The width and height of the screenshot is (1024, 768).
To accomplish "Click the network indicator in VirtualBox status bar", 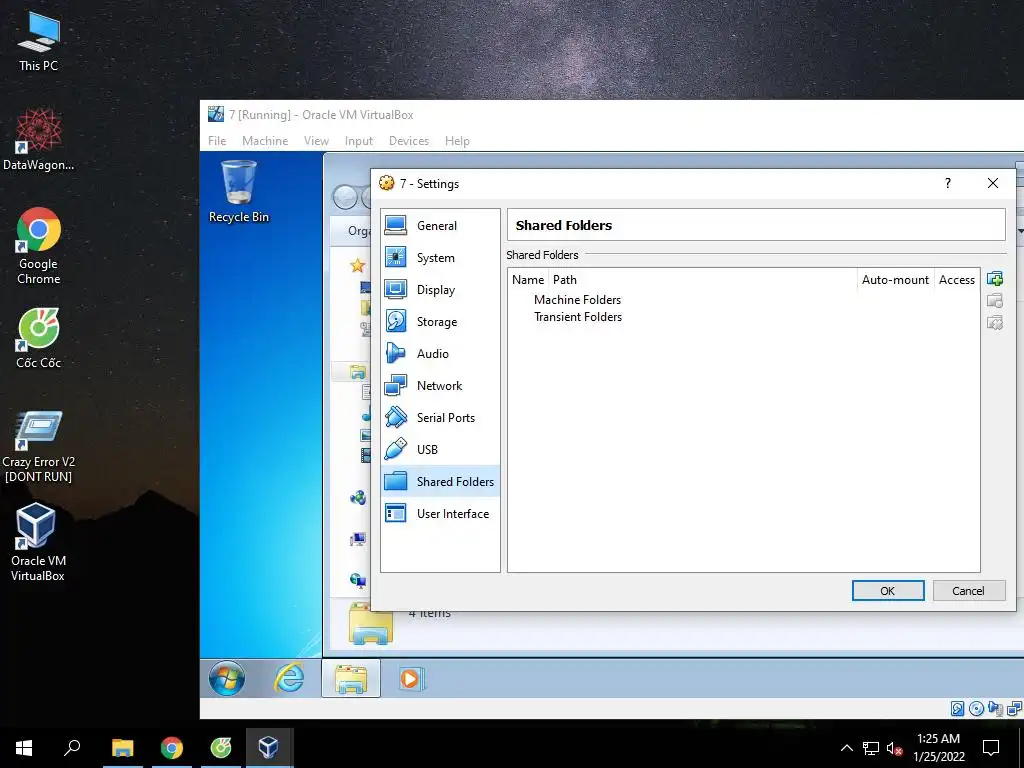I will (x=1014, y=709).
